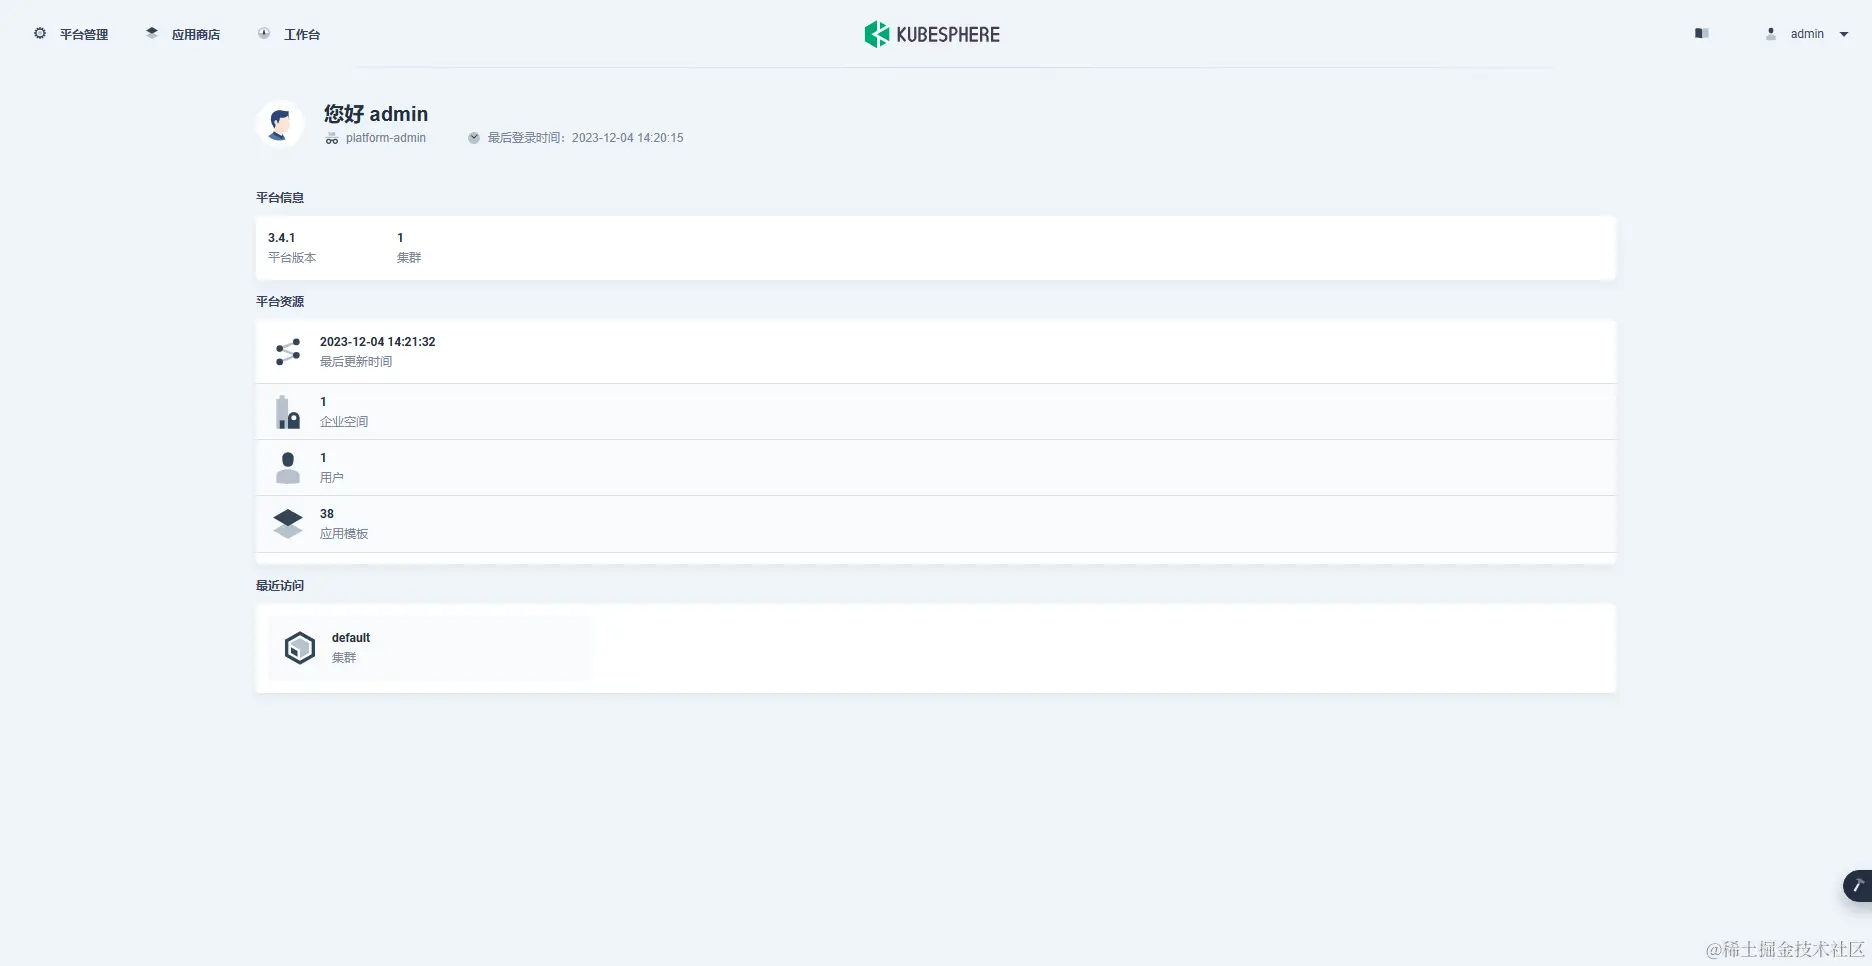Click the layers icon beside 应用商店
The width and height of the screenshot is (1872, 966).
click(x=152, y=33)
